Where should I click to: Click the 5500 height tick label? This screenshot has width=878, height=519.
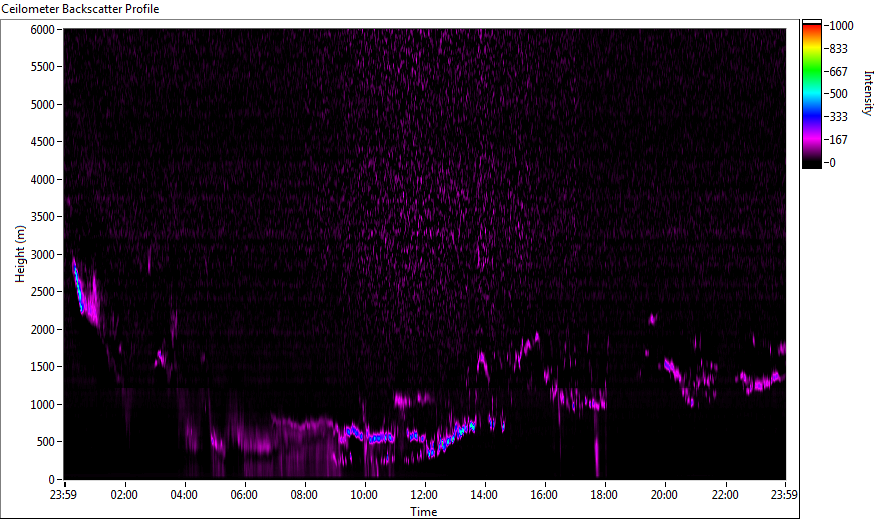43,67
